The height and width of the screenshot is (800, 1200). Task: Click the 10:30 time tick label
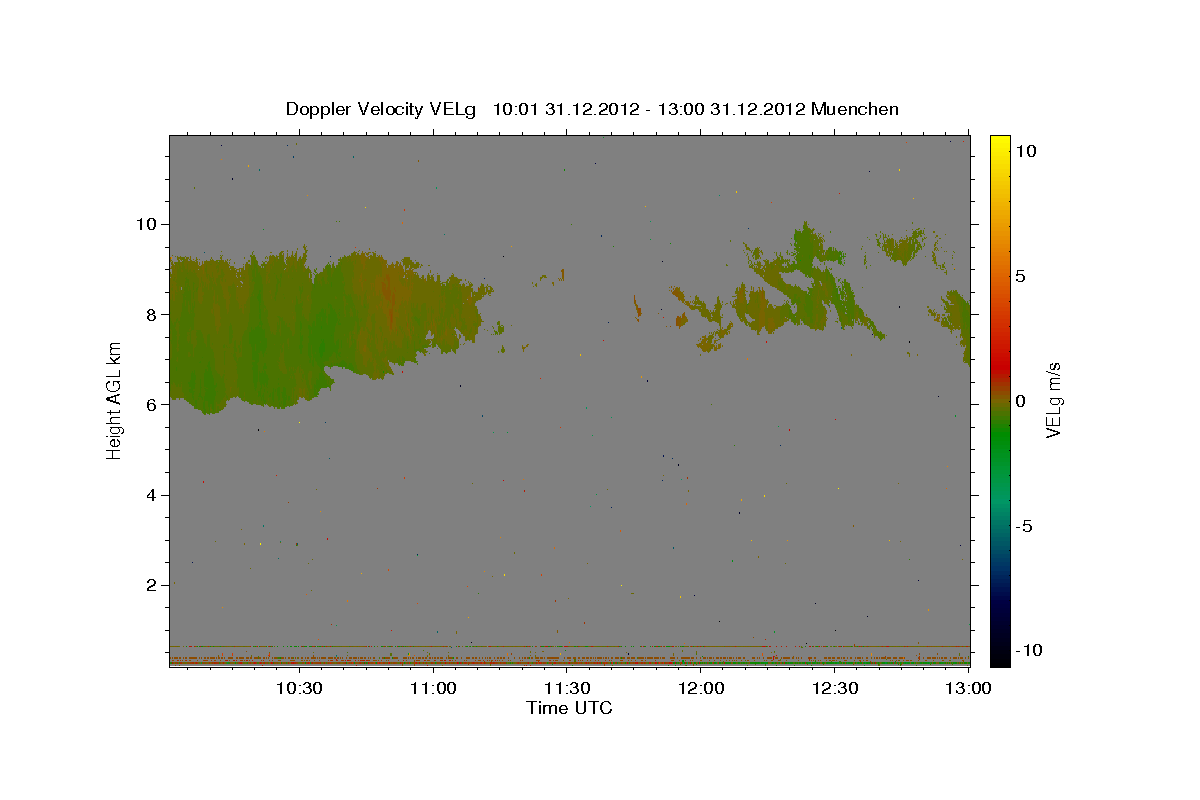(298, 688)
